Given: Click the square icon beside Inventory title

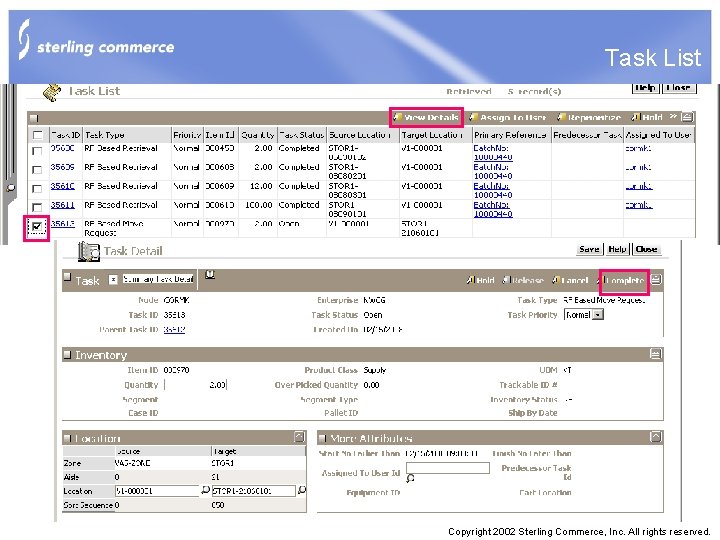Looking at the screenshot, I should click(68, 354).
